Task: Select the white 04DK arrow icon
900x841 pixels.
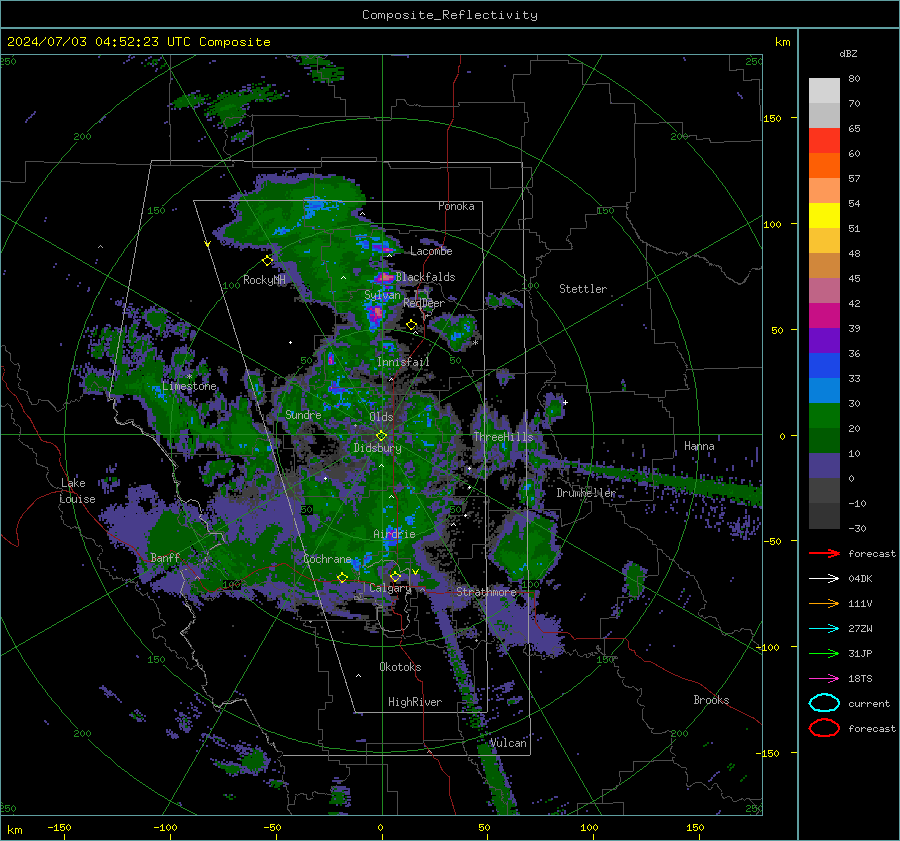Action: [x=824, y=578]
